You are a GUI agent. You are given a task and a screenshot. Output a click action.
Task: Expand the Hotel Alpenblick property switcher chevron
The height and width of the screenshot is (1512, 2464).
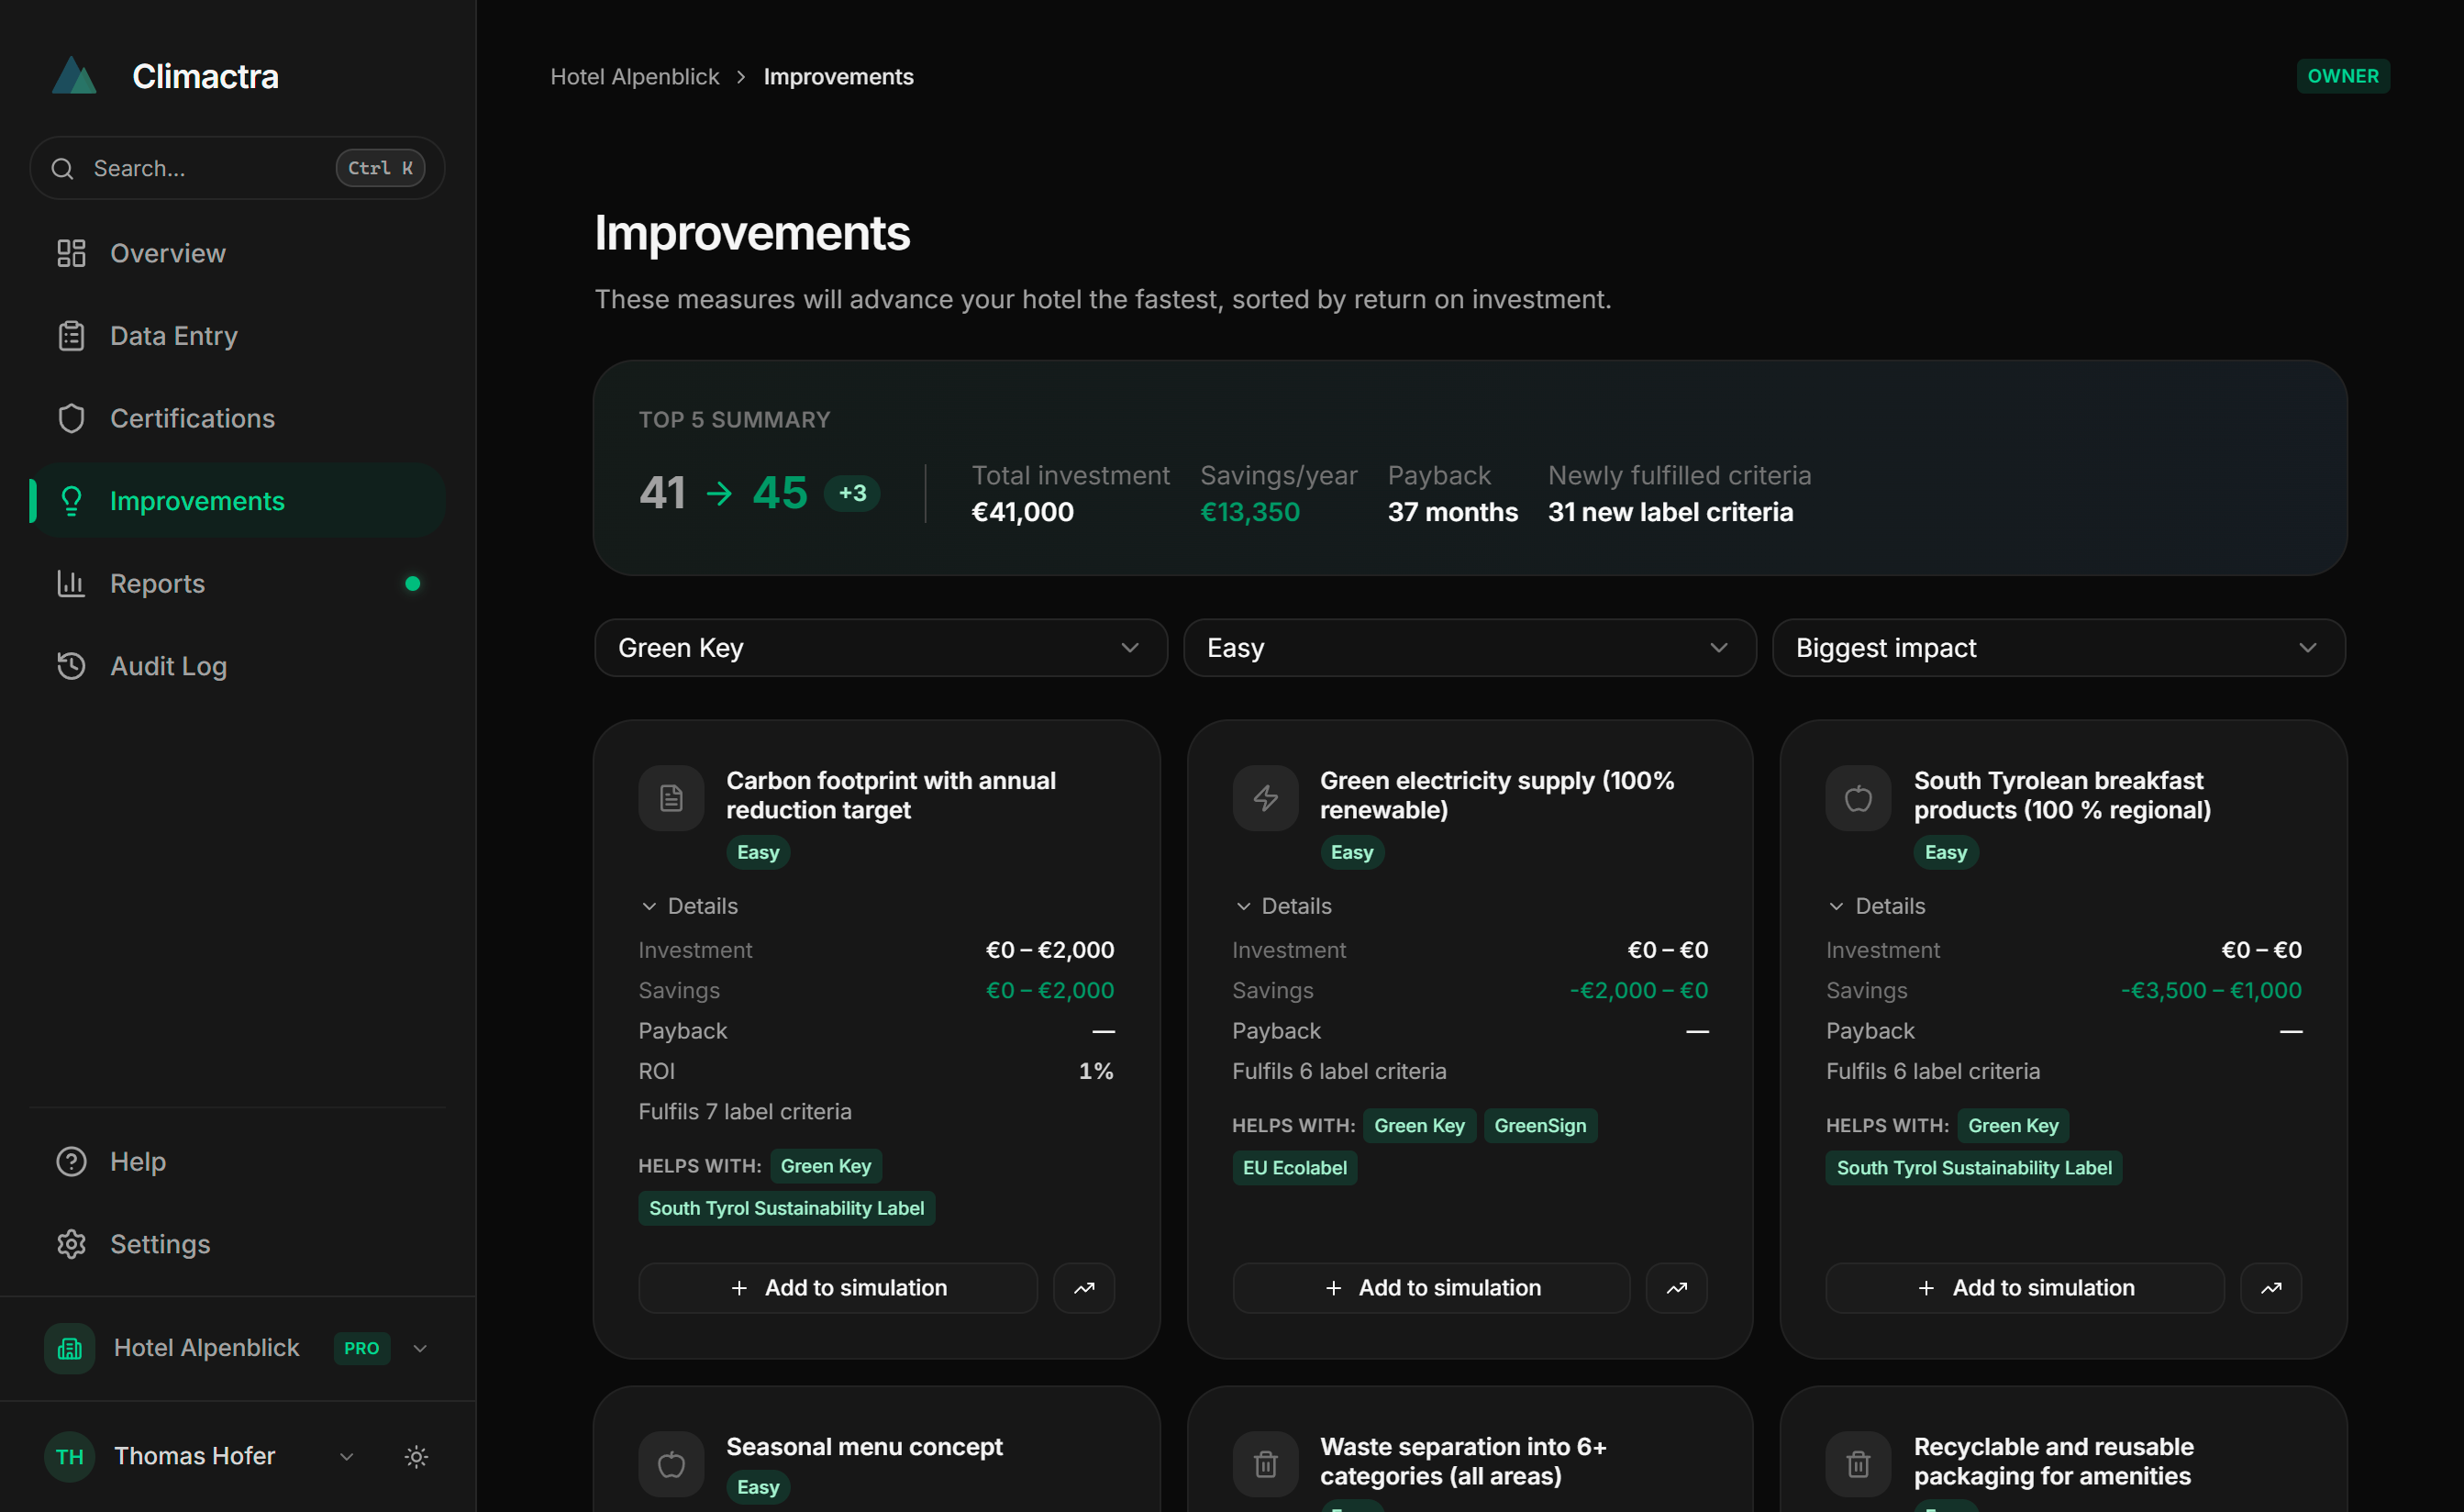pos(420,1348)
